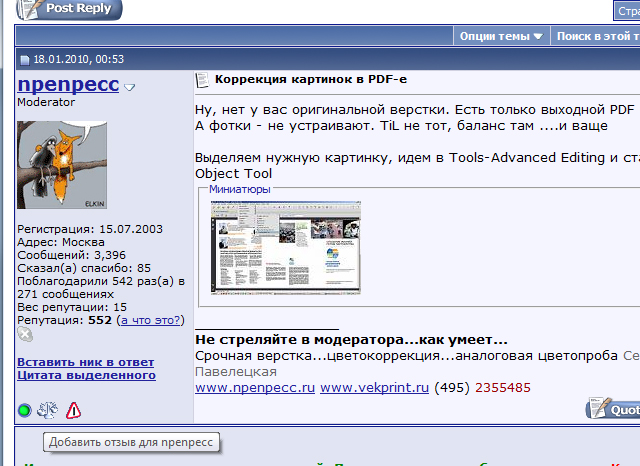Click the document icon before the post title
640x466 pixels.
203,80
